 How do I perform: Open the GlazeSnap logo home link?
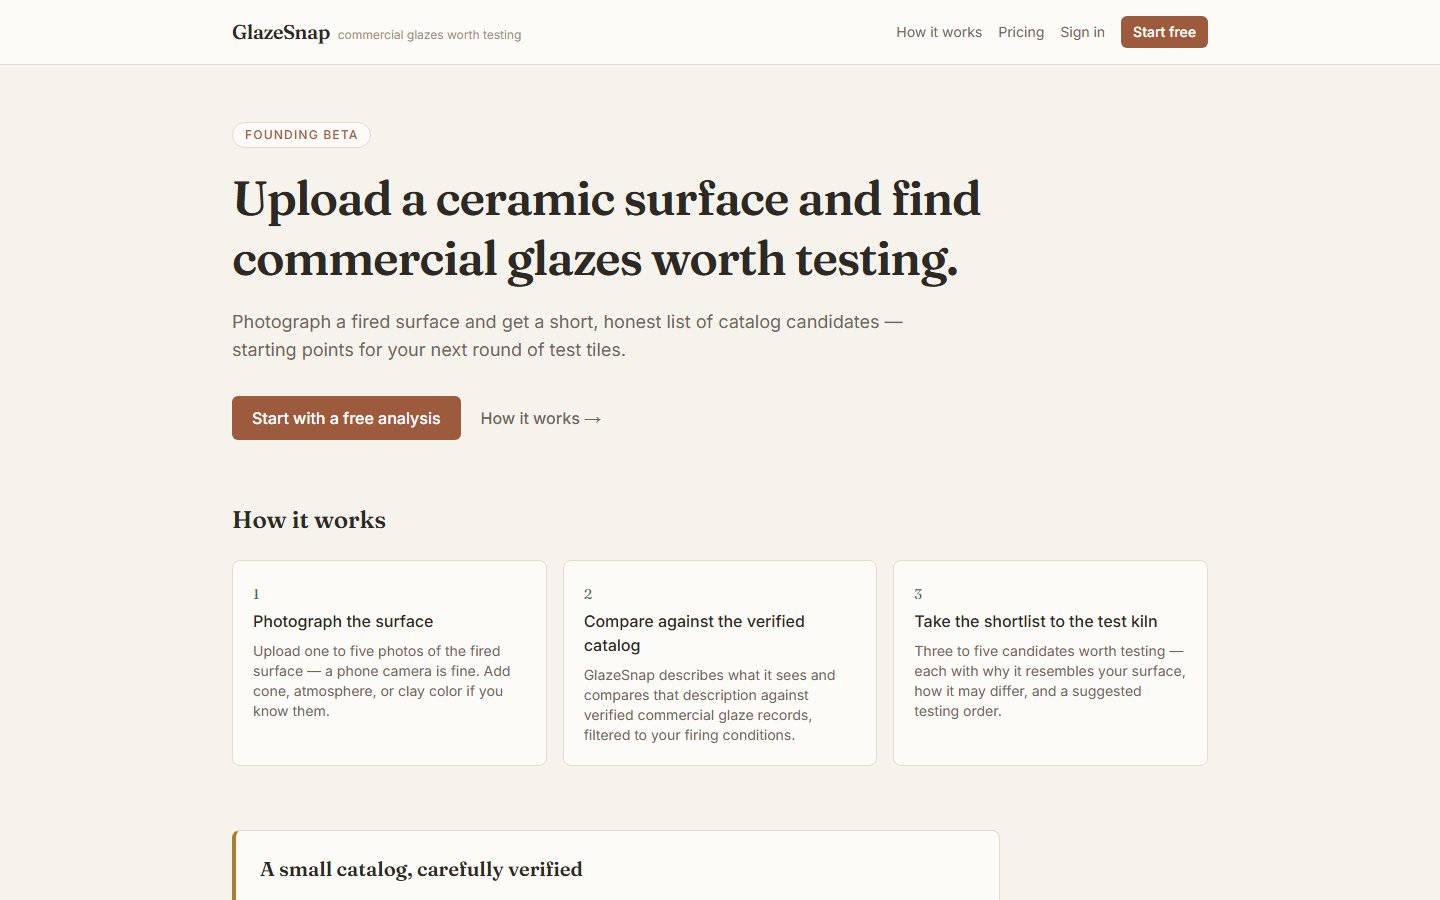coord(281,32)
